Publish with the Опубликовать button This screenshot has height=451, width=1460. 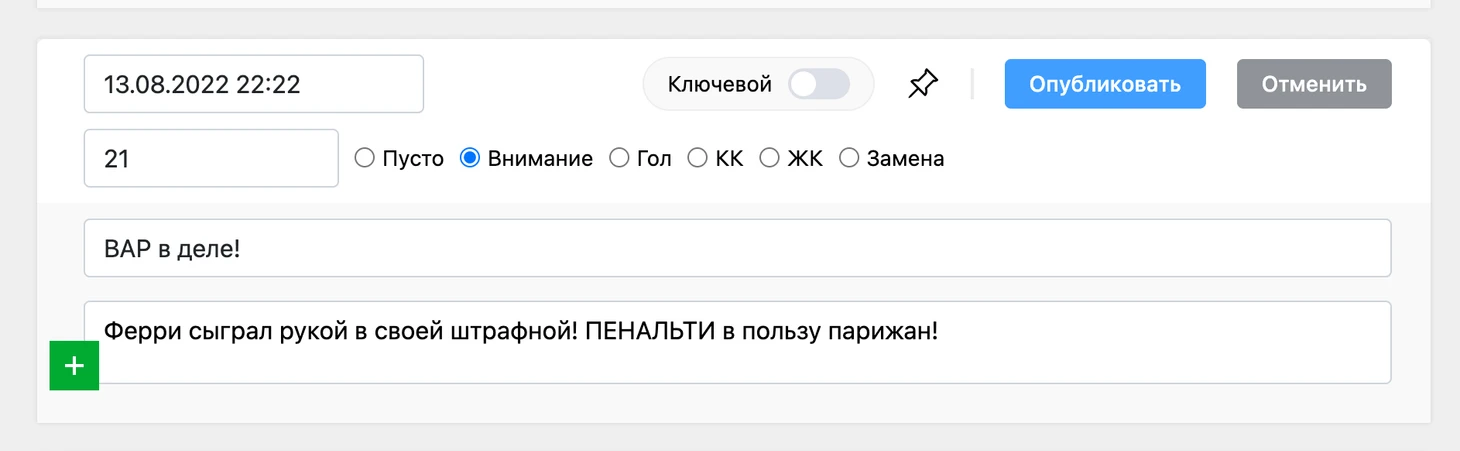click(1105, 84)
